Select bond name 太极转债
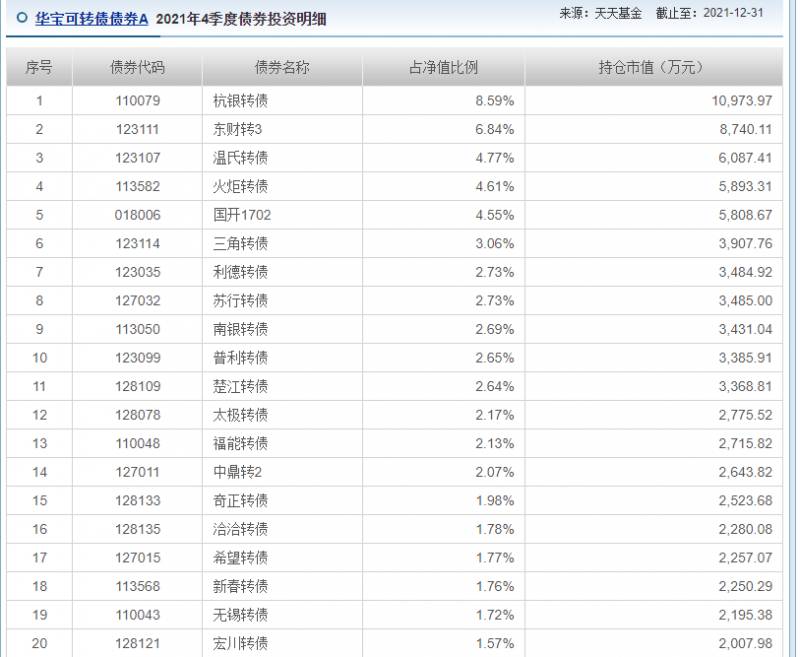Viewport: 800px width, 657px height. pos(240,415)
